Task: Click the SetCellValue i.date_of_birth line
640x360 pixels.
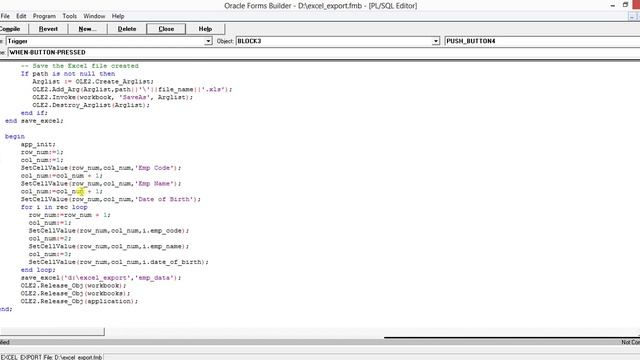Action: point(118,262)
